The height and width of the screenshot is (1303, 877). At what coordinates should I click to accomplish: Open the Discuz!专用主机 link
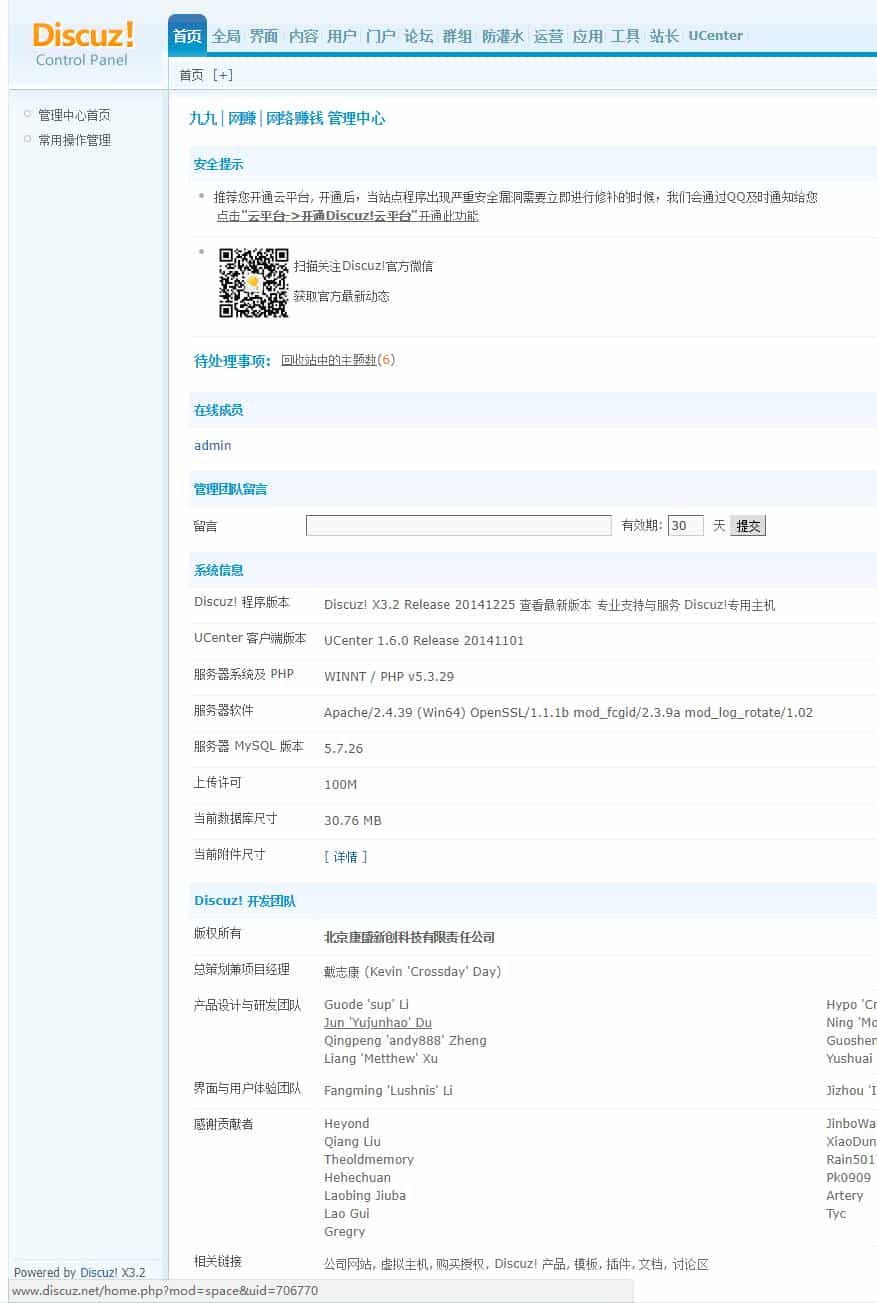[x=730, y=605]
